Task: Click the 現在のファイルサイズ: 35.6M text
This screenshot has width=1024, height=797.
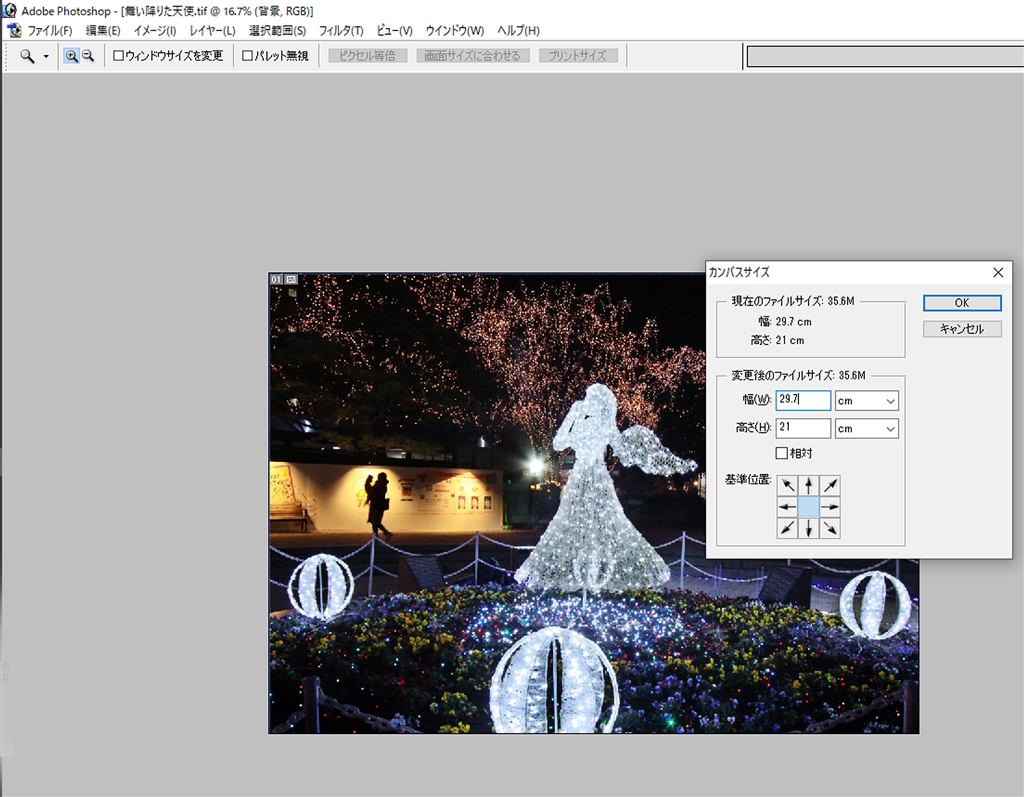Action: (x=793, y=301)
